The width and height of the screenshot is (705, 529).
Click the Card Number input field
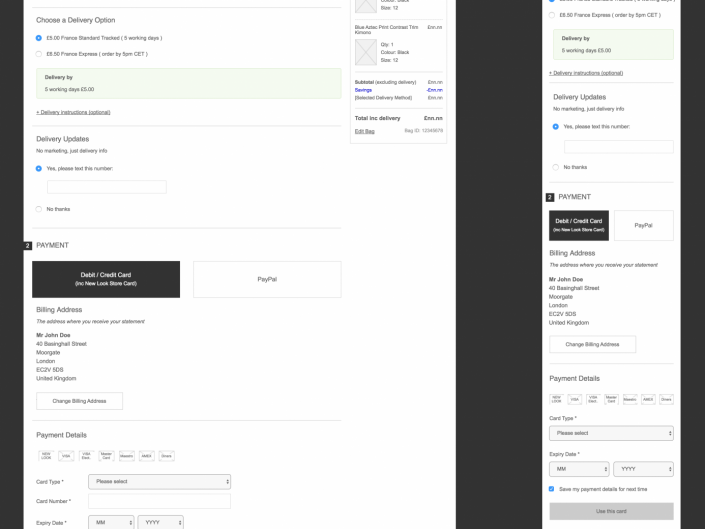coord(159,501)
